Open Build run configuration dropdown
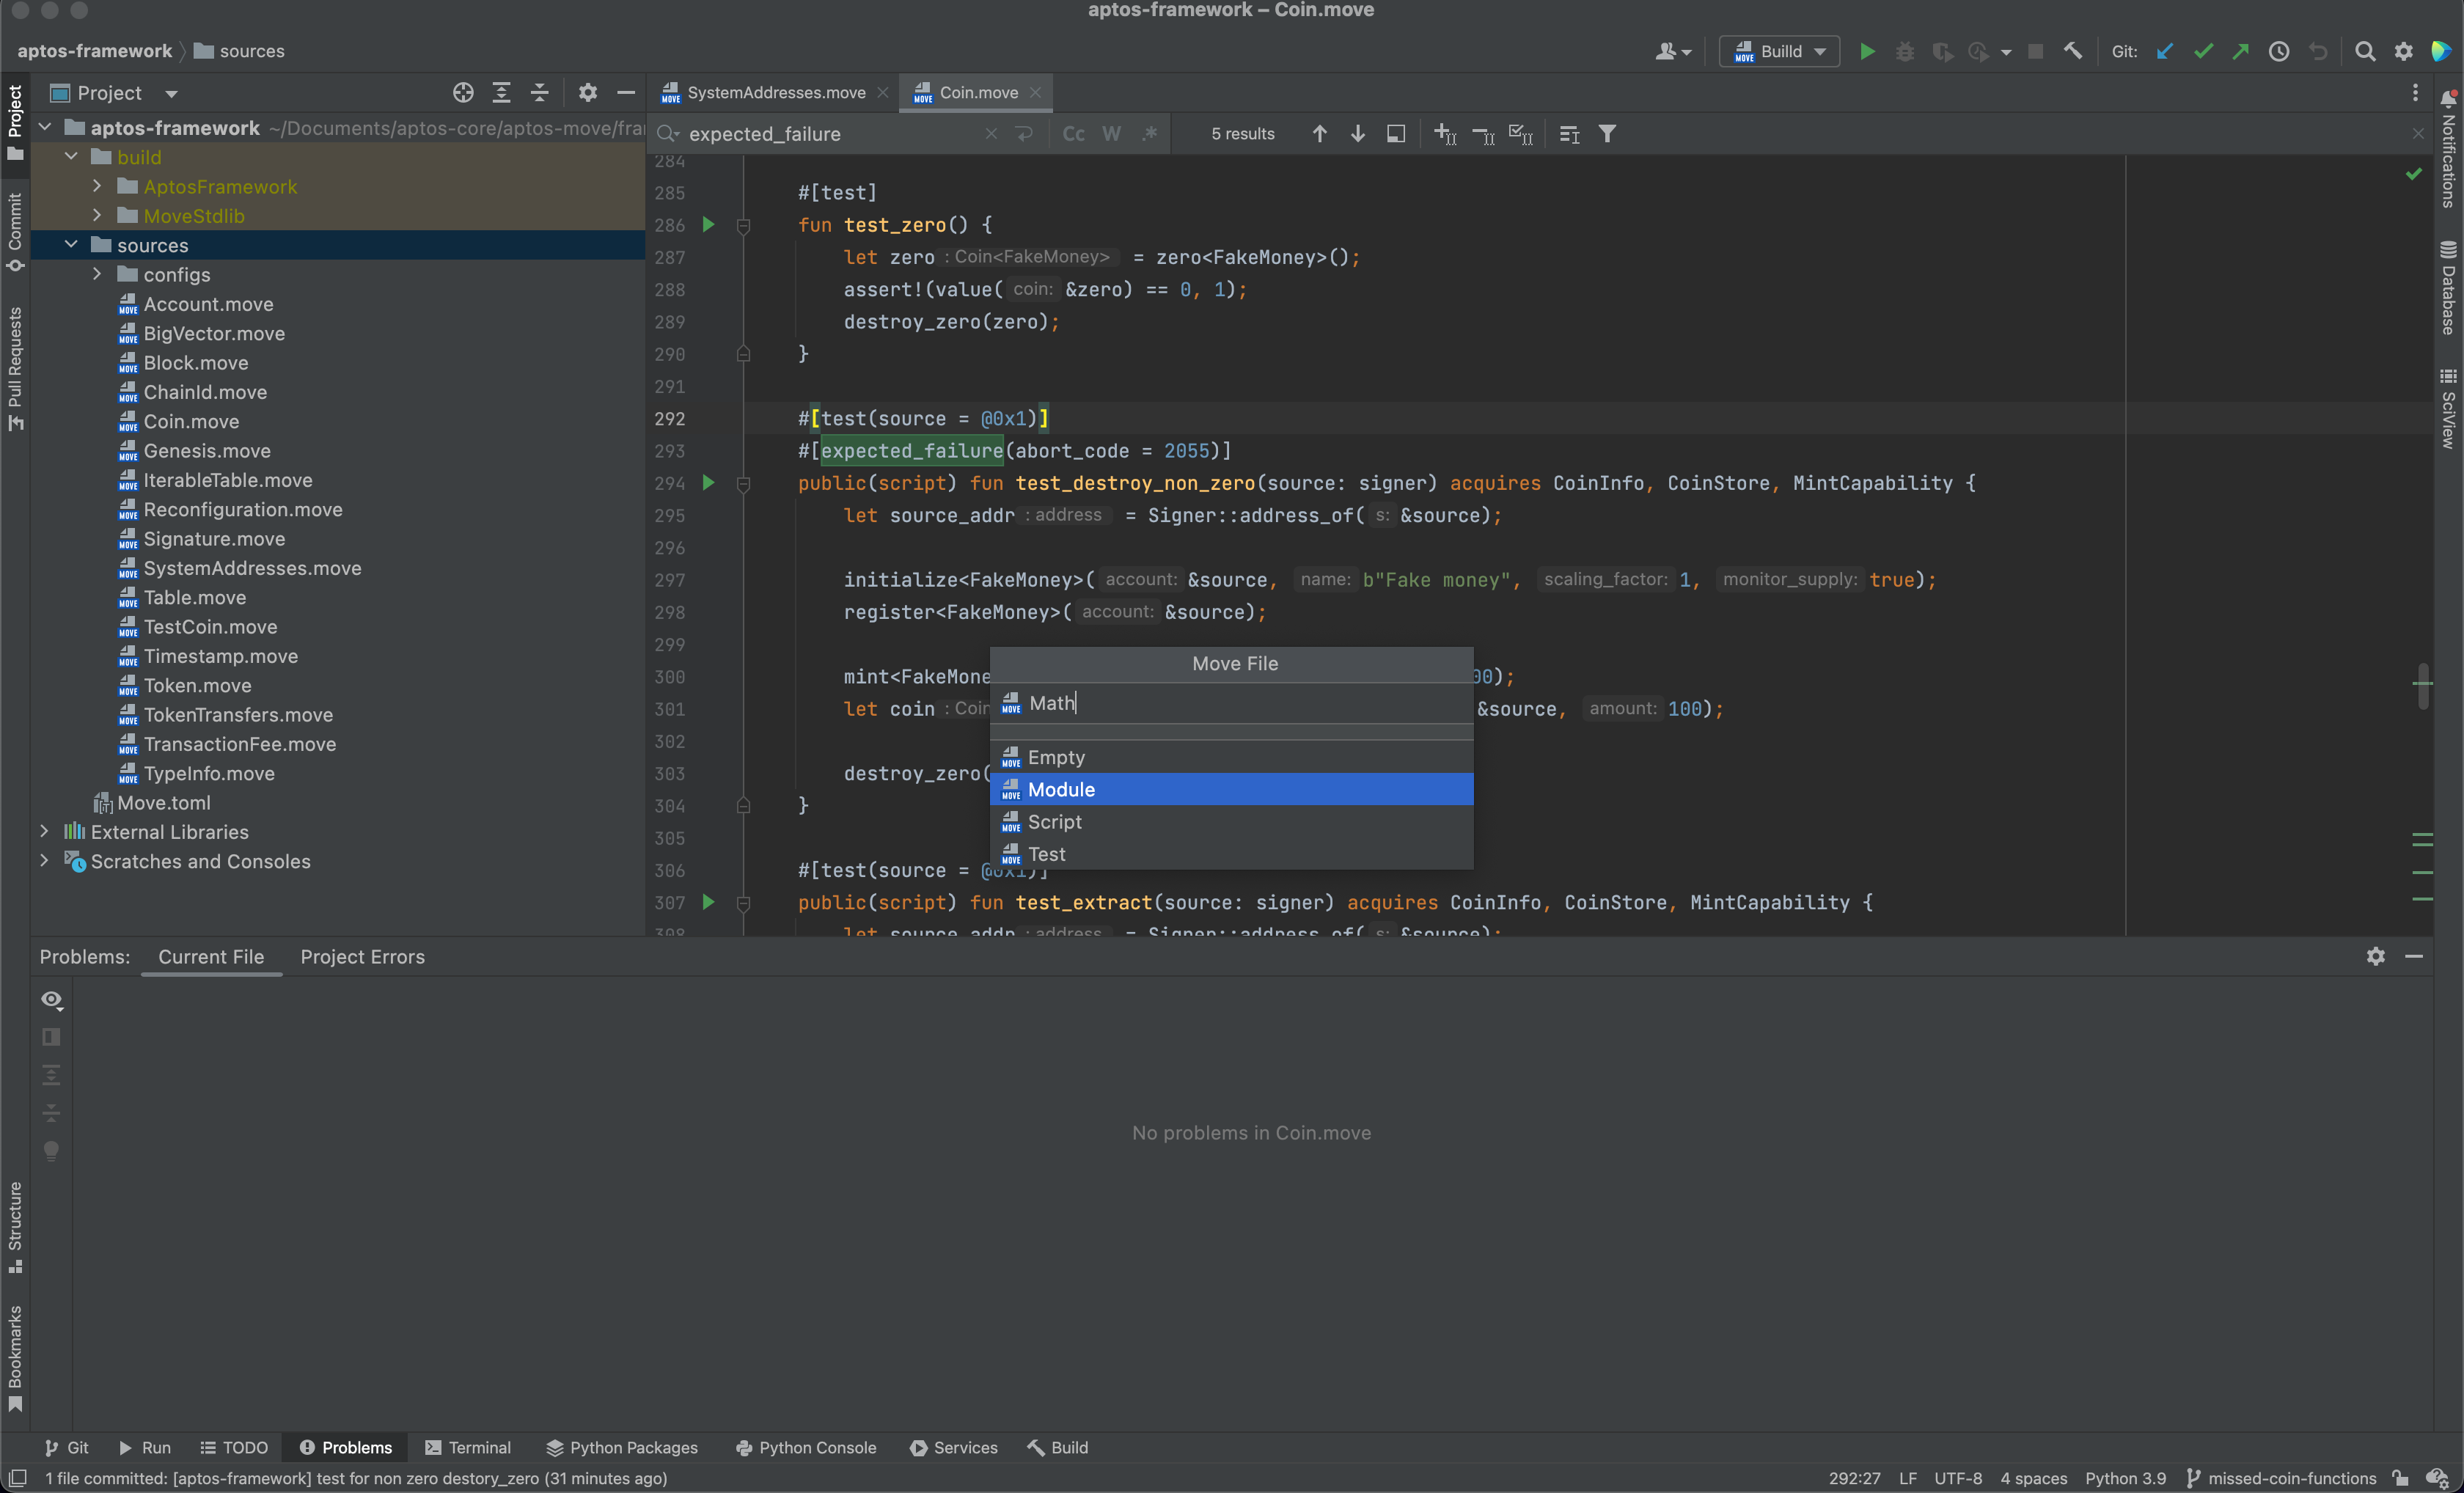 point(1779,51)
